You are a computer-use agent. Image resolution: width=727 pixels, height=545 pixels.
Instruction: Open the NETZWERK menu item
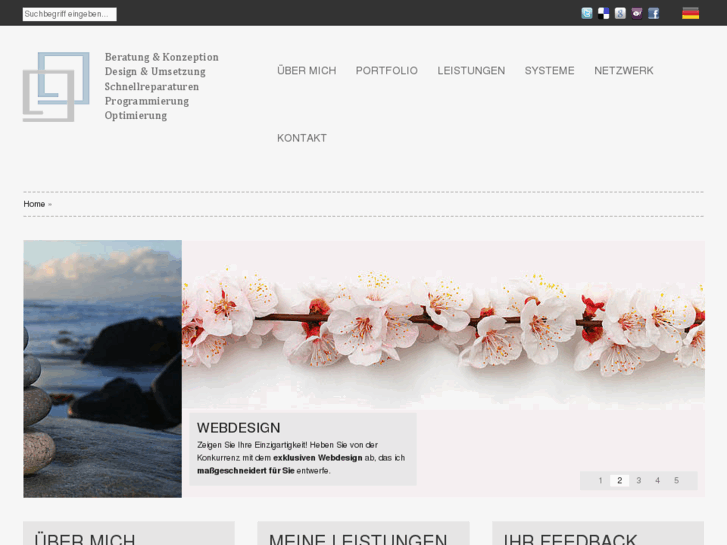click(x=624, y=71)
